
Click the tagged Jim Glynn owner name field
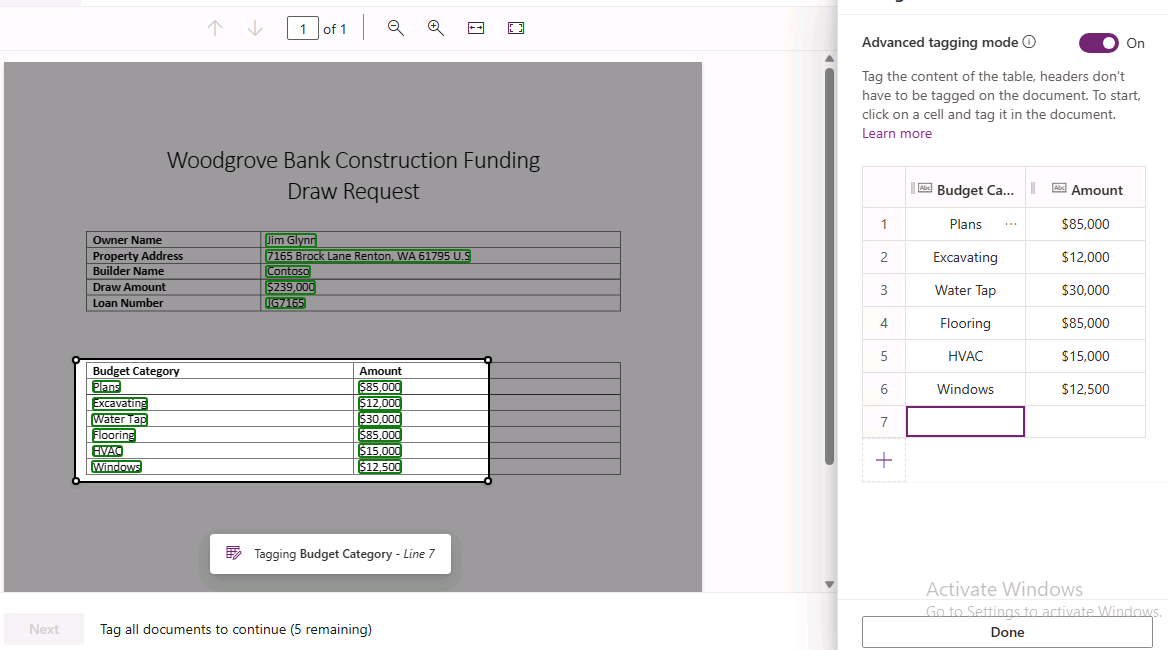tap(290, 240)
